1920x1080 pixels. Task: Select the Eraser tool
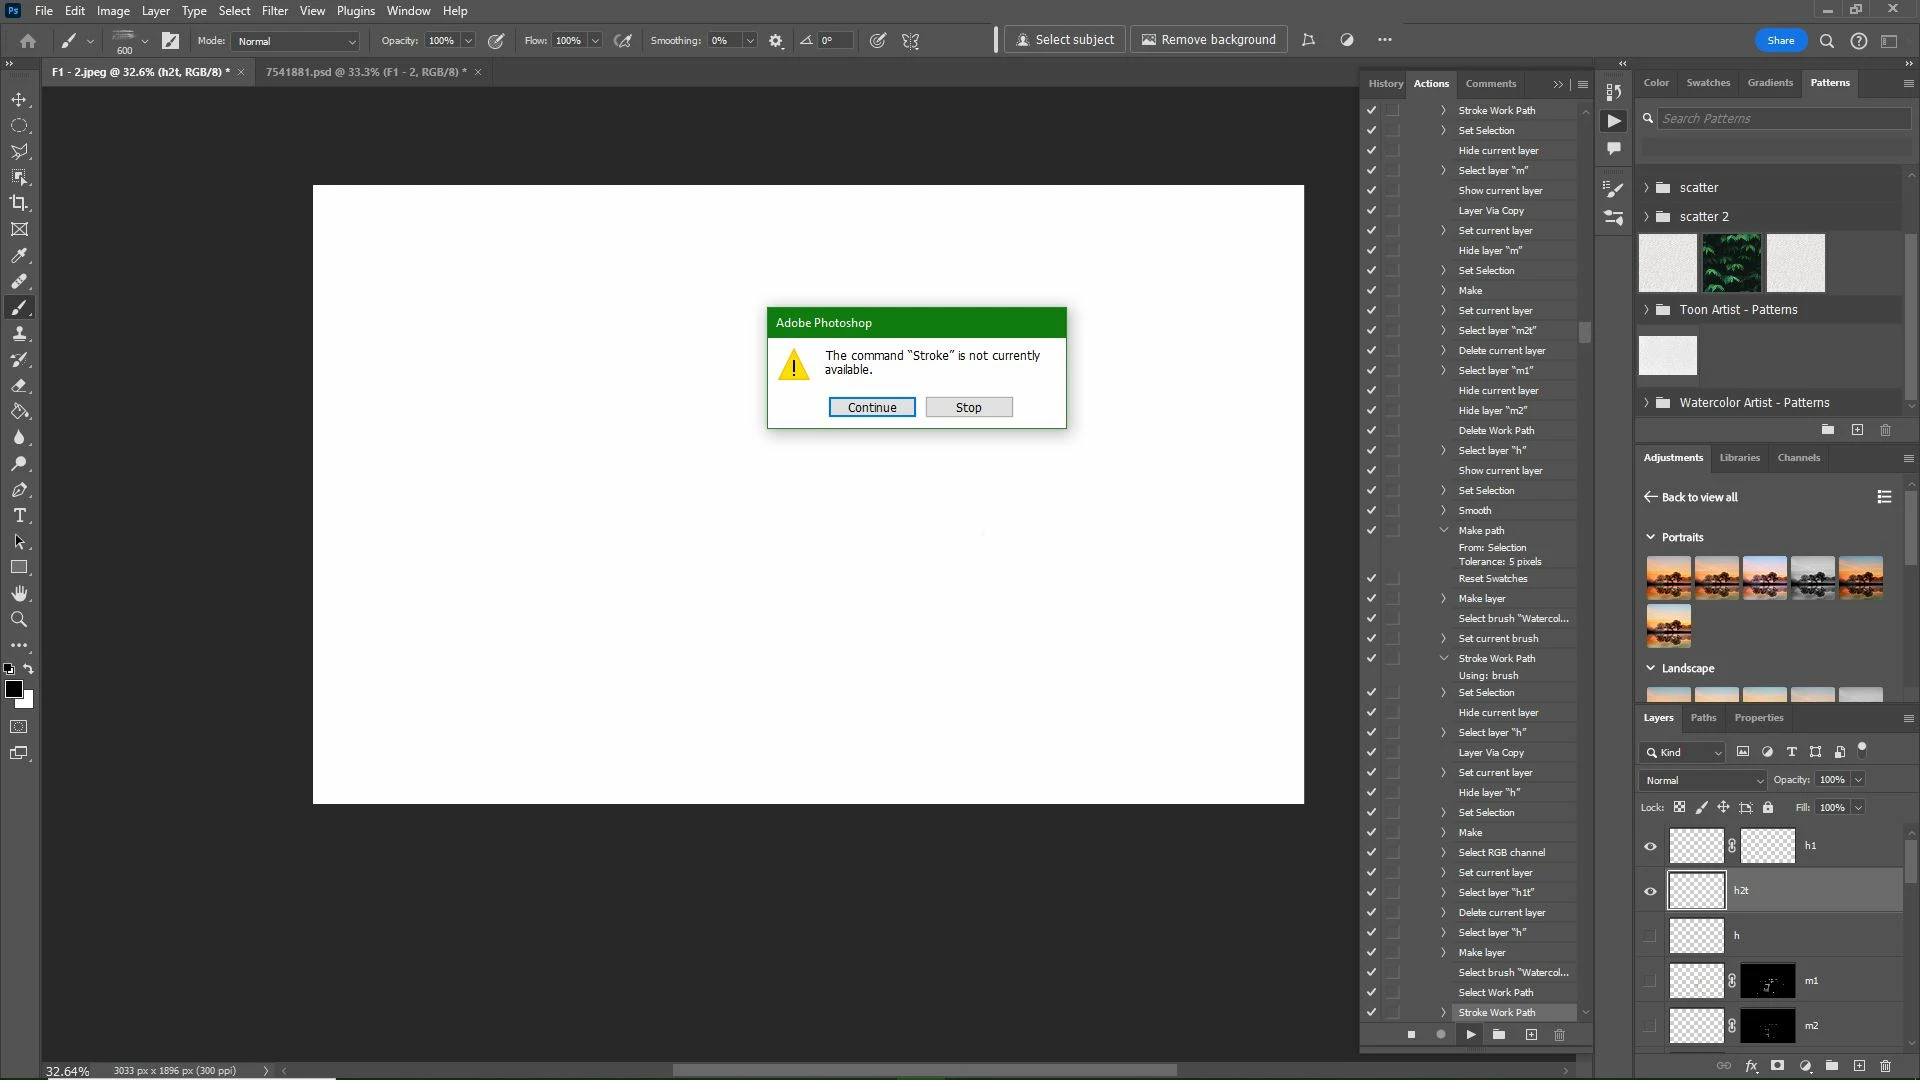[19, 386]
